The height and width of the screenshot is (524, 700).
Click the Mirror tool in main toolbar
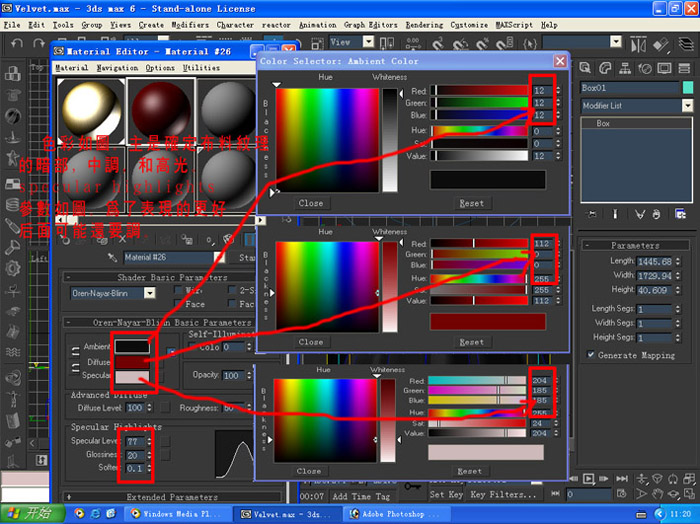click(638, 45)
